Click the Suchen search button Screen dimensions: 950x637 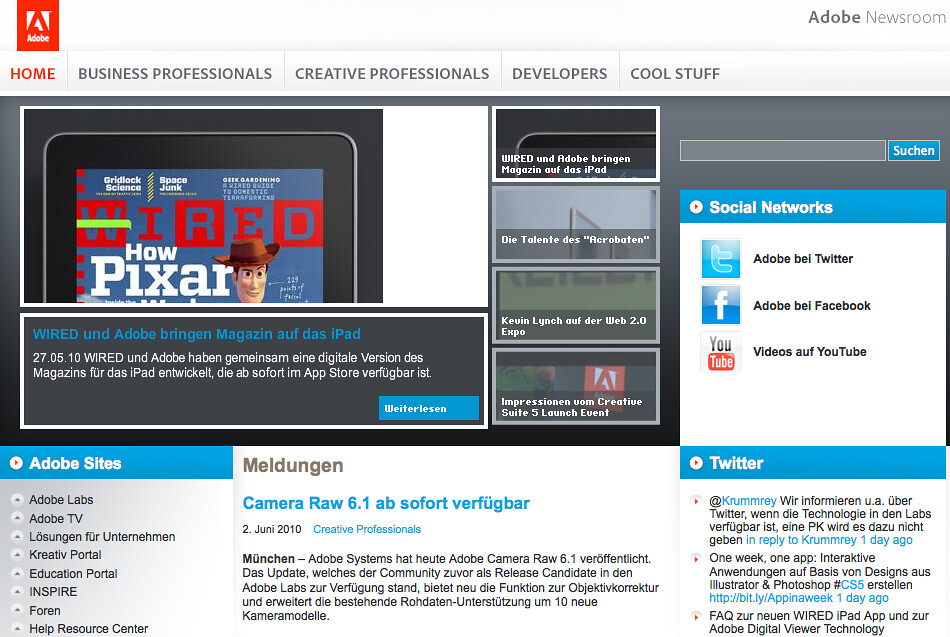click(914, 150)
